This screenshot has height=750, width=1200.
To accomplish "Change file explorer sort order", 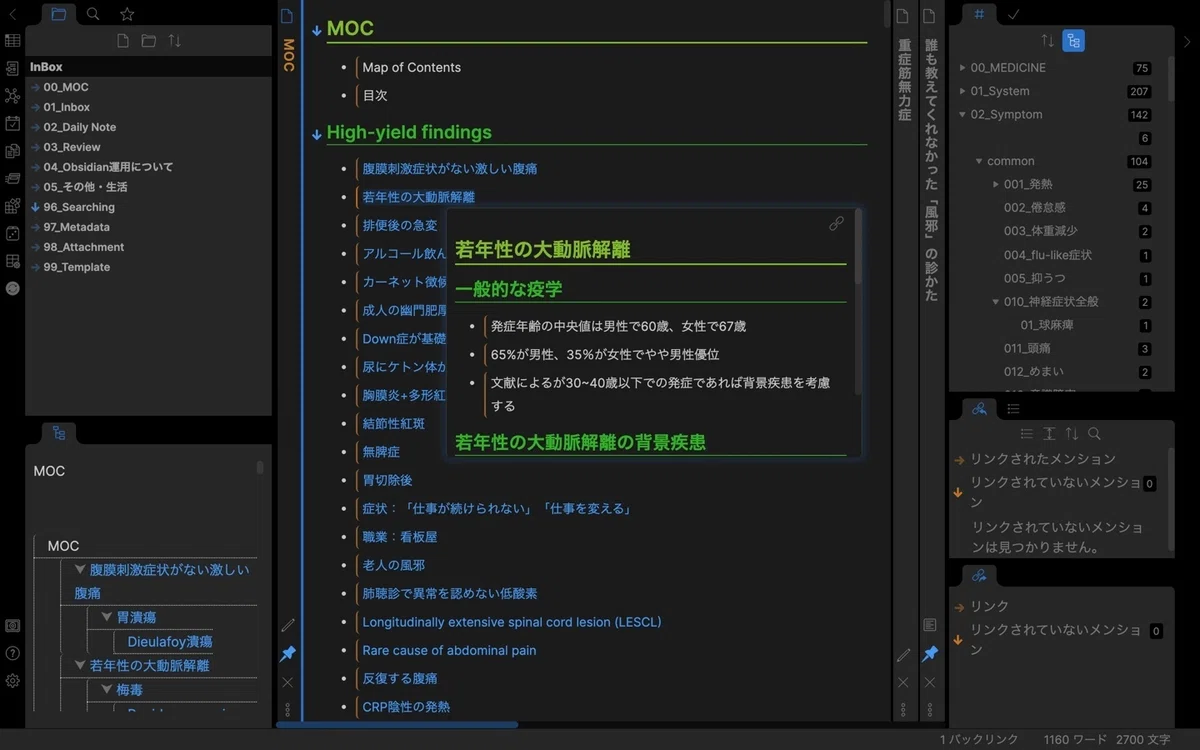I will point(175,41).
